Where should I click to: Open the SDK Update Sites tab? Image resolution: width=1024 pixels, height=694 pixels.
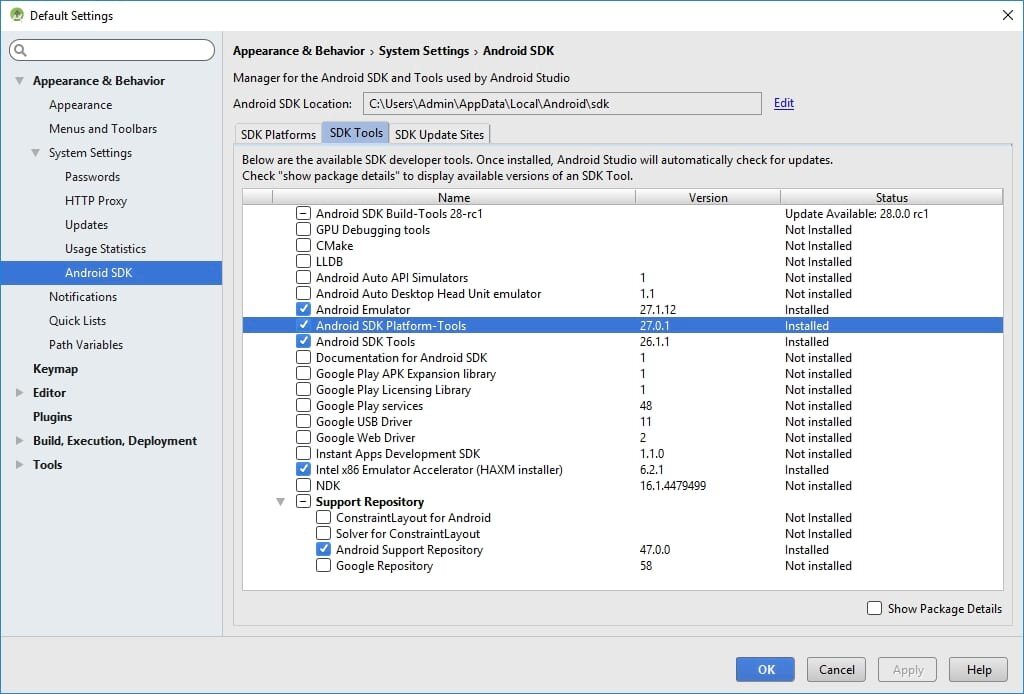click(x=440, y=134)
